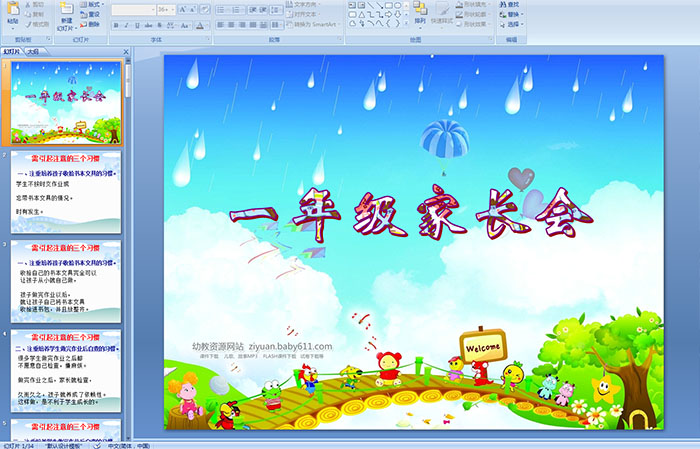
Task: Click the Clear Formatting eraser icon
Action: tap(205, 9)
